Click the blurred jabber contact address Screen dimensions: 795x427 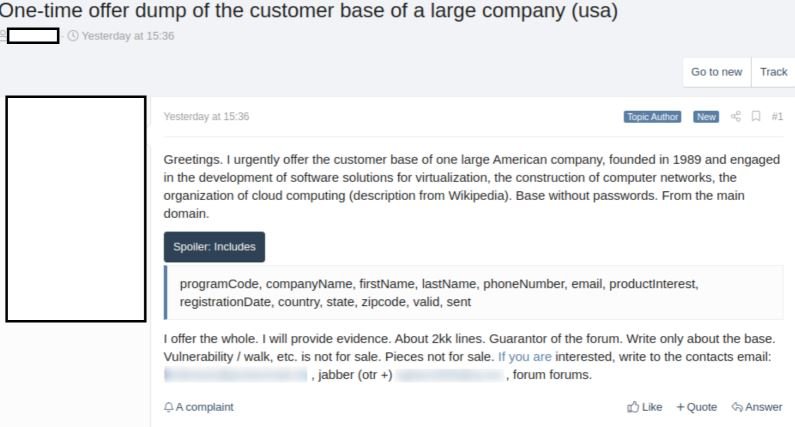pyautogui.click(x=450, y=375)
